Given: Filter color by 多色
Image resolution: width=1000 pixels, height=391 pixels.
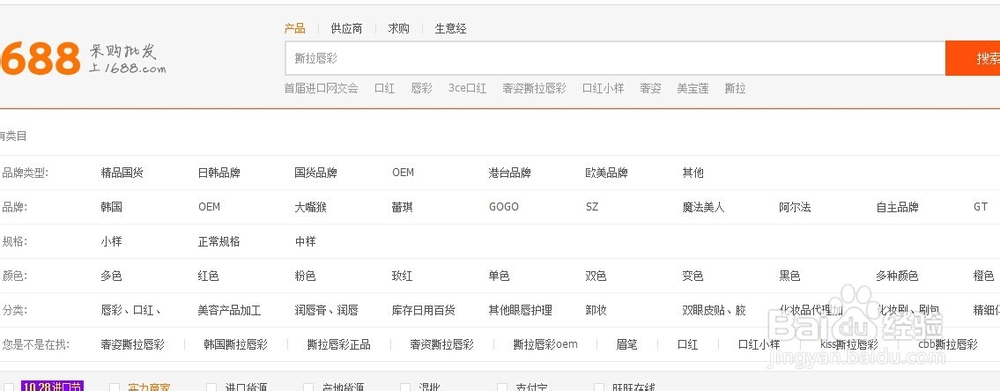Looking at the screenshot, I should coord(111,276).
